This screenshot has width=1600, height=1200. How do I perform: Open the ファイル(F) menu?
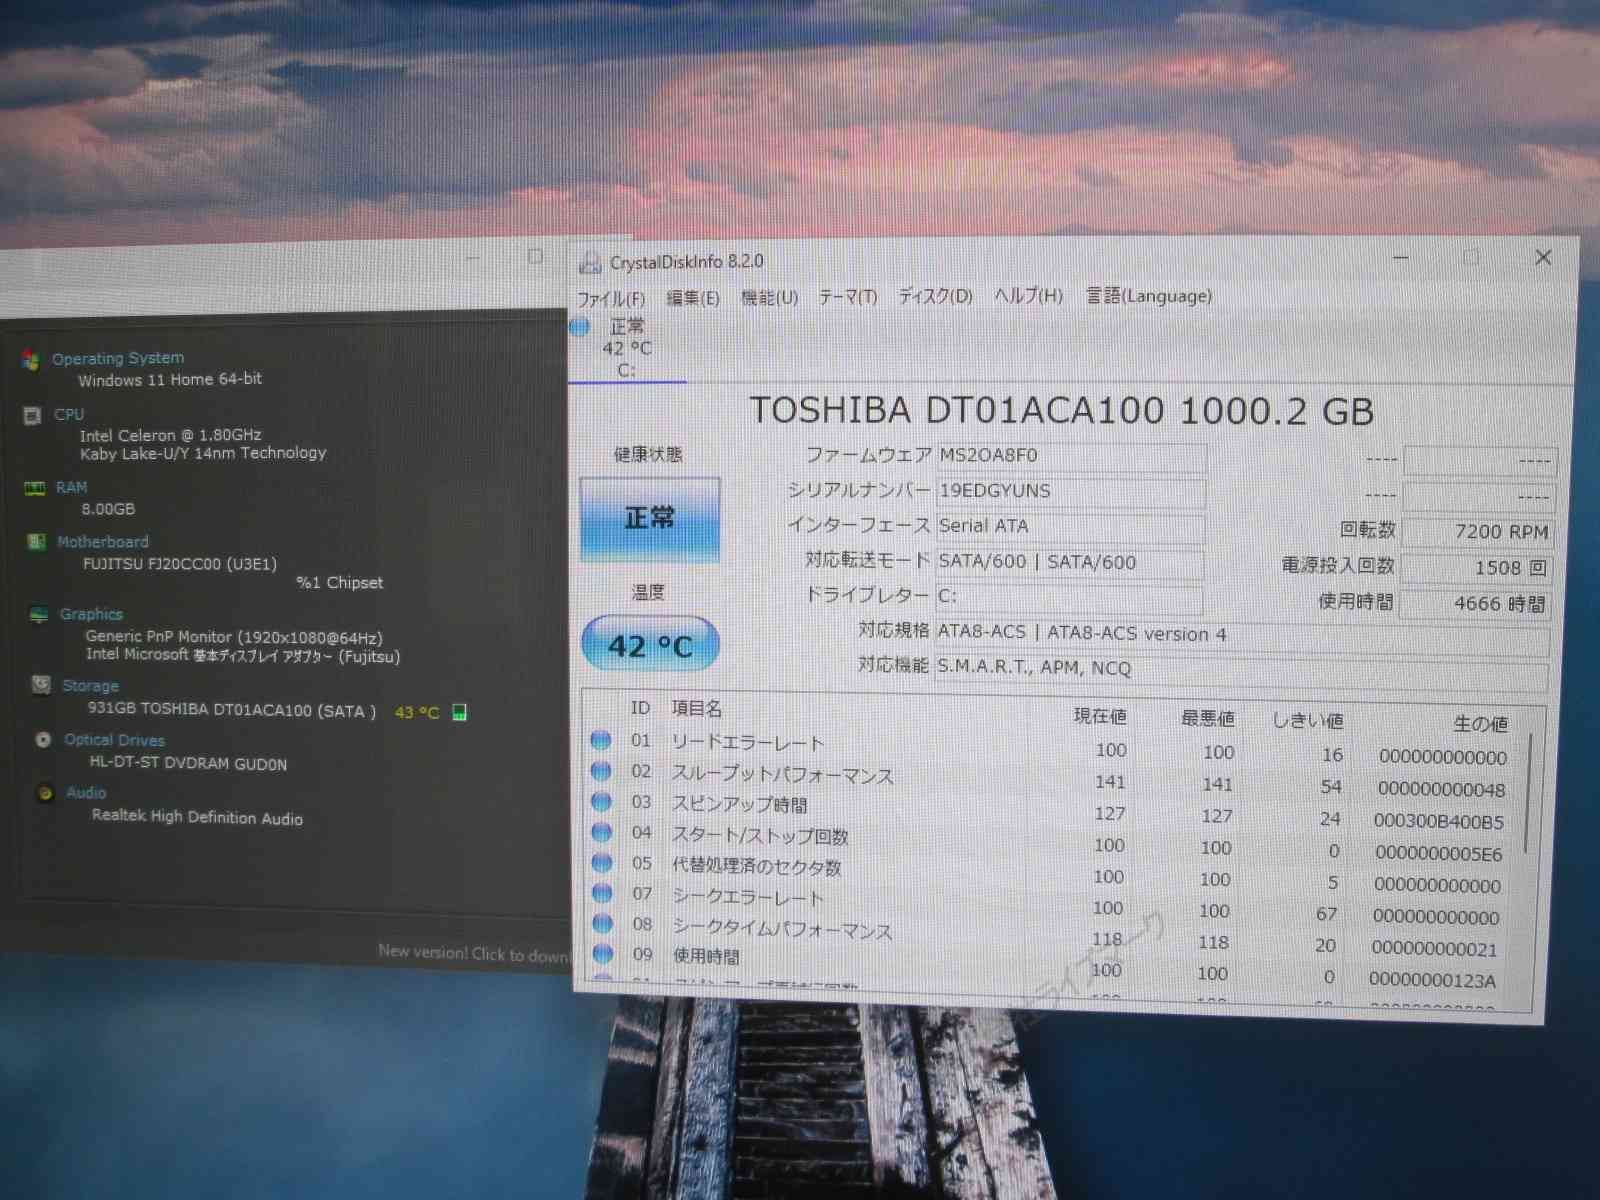tap(611, 299)
